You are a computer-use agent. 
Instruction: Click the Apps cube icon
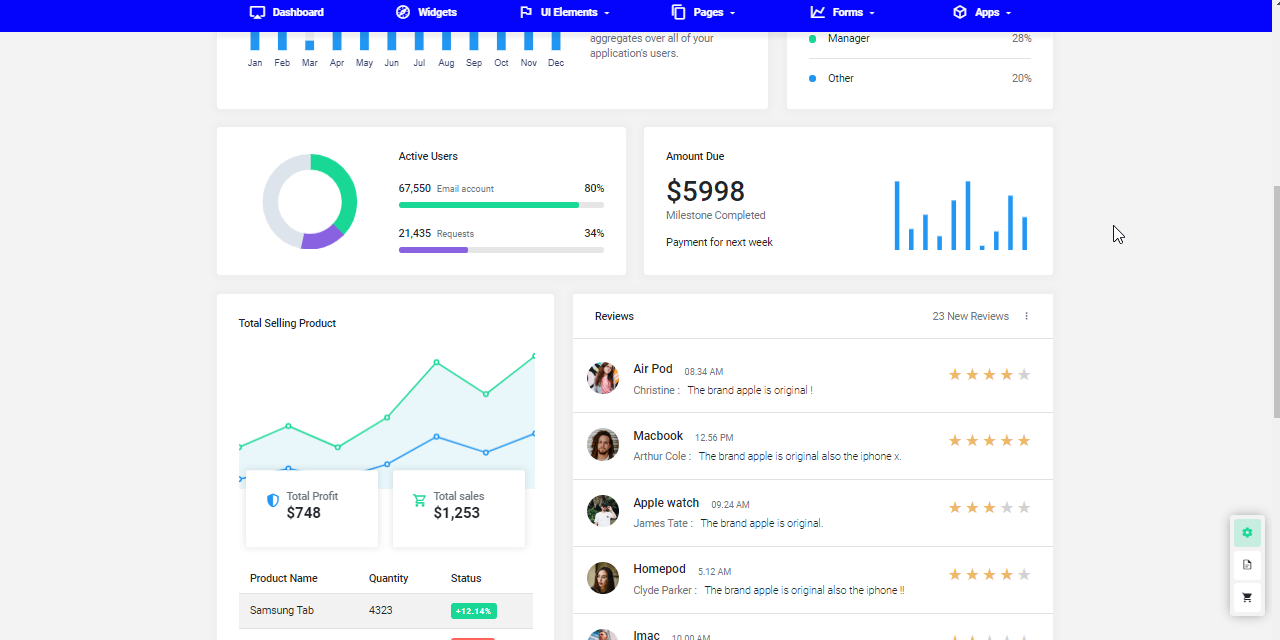pos(960,12)
